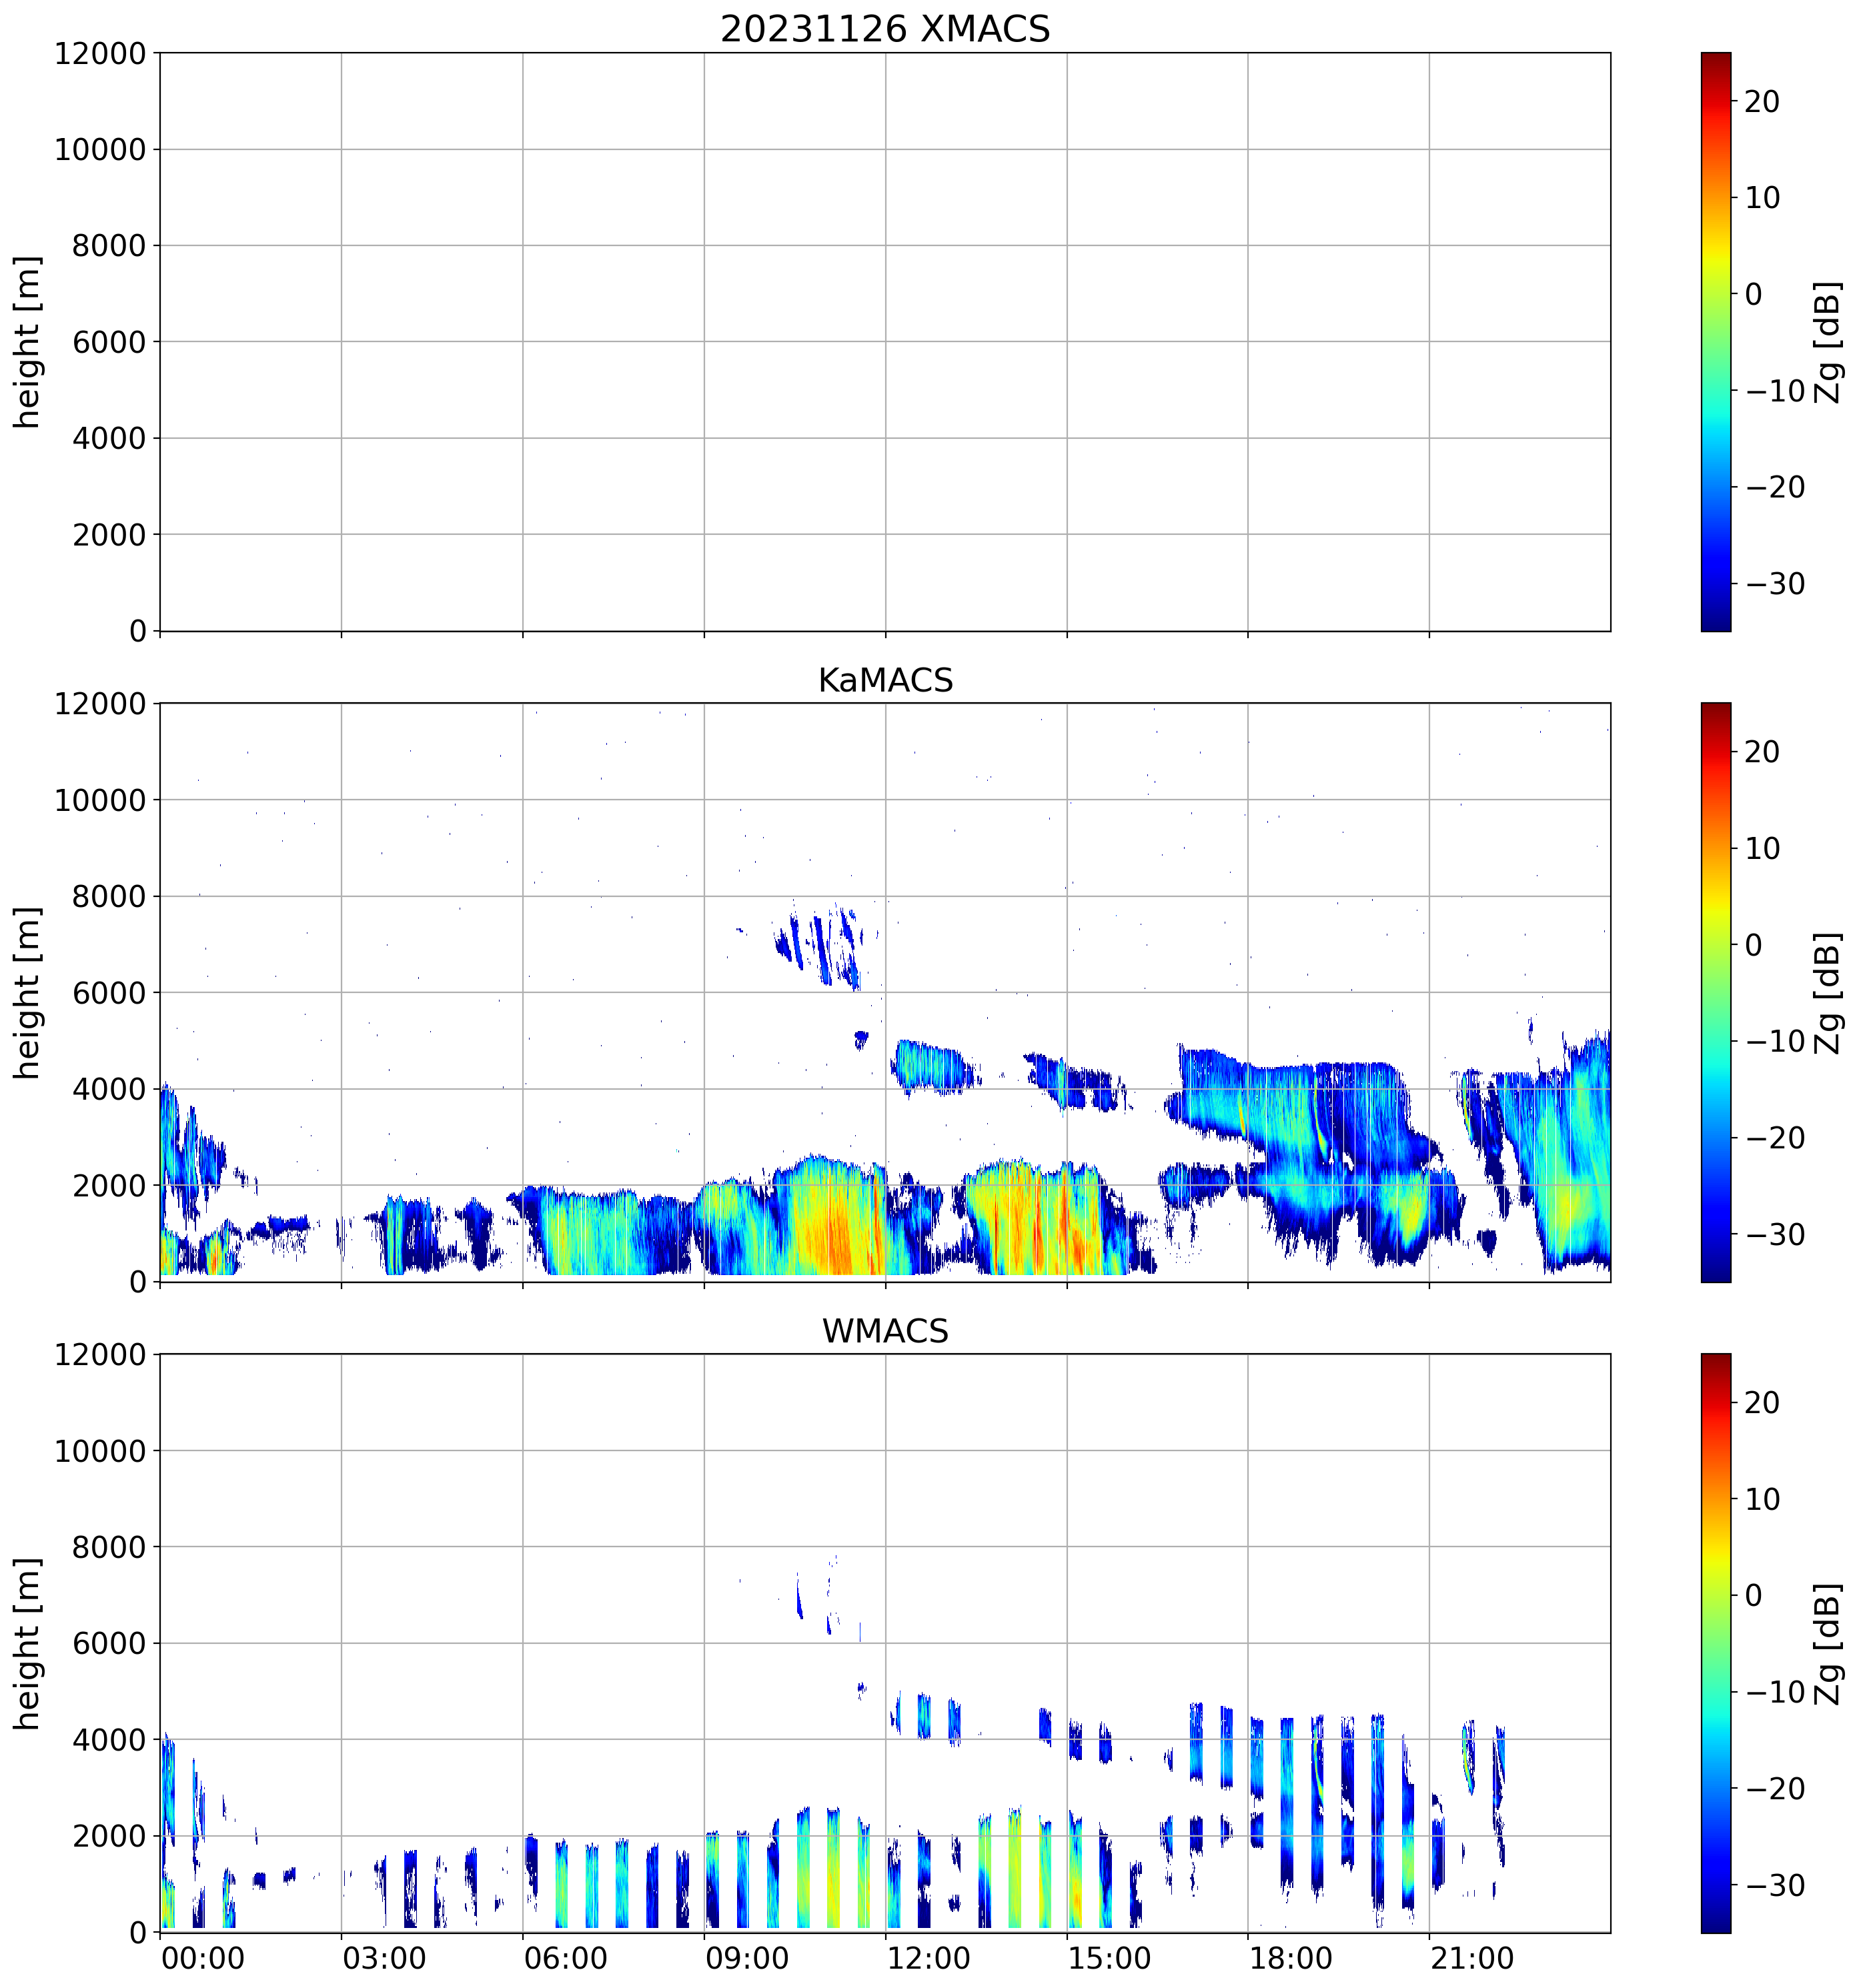The width and height of the screenshot is (1859, 1988).
Task: Click the KaMACS colorbar gradient
Action: coord(1715,992)
